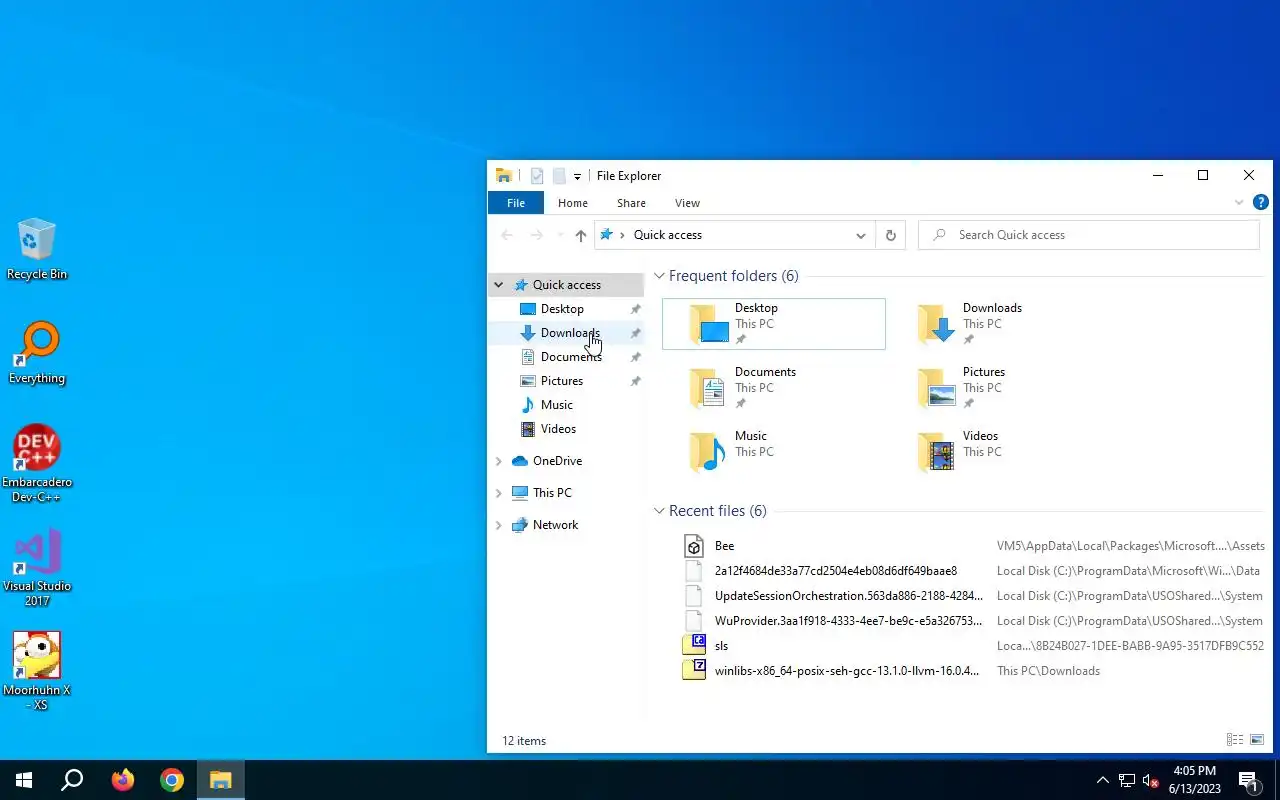This screenshot has width=1280, height=800.
Task: Open the notification center icon
Action: tap(1248, 780)
